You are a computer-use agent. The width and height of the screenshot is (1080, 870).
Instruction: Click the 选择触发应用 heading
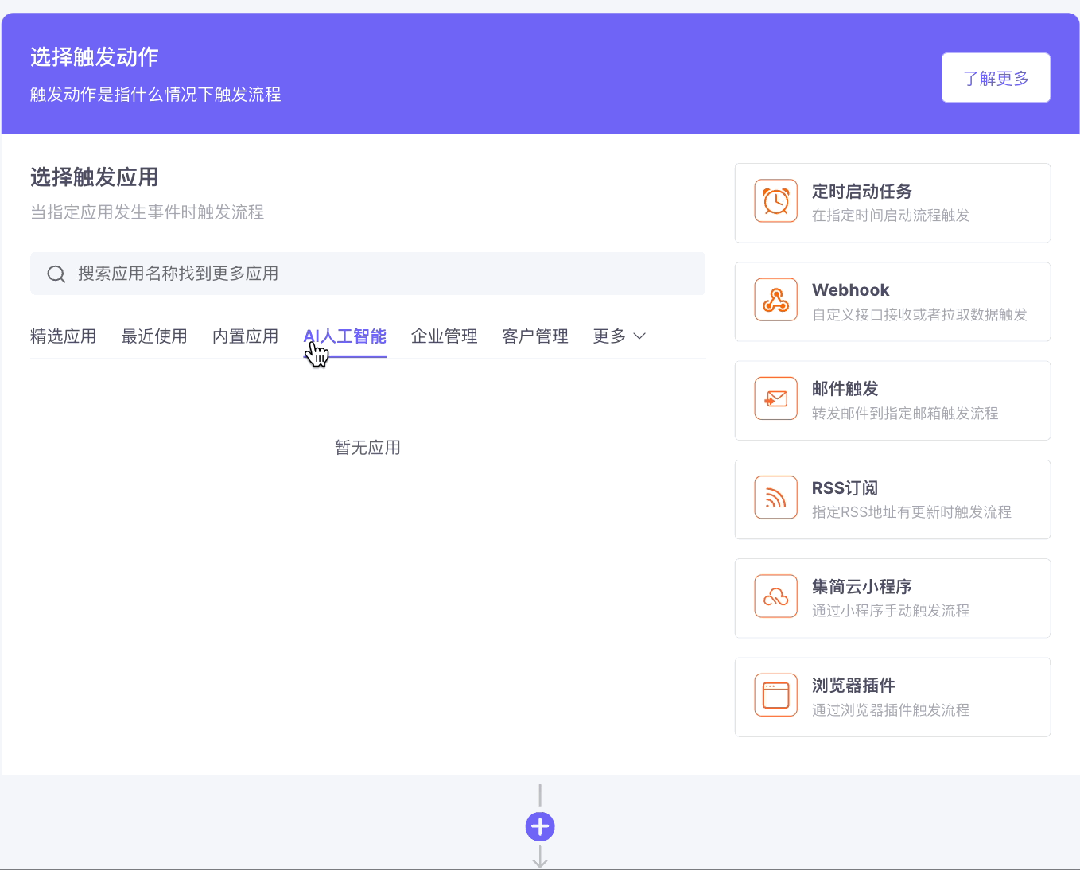tap(94, 177)
